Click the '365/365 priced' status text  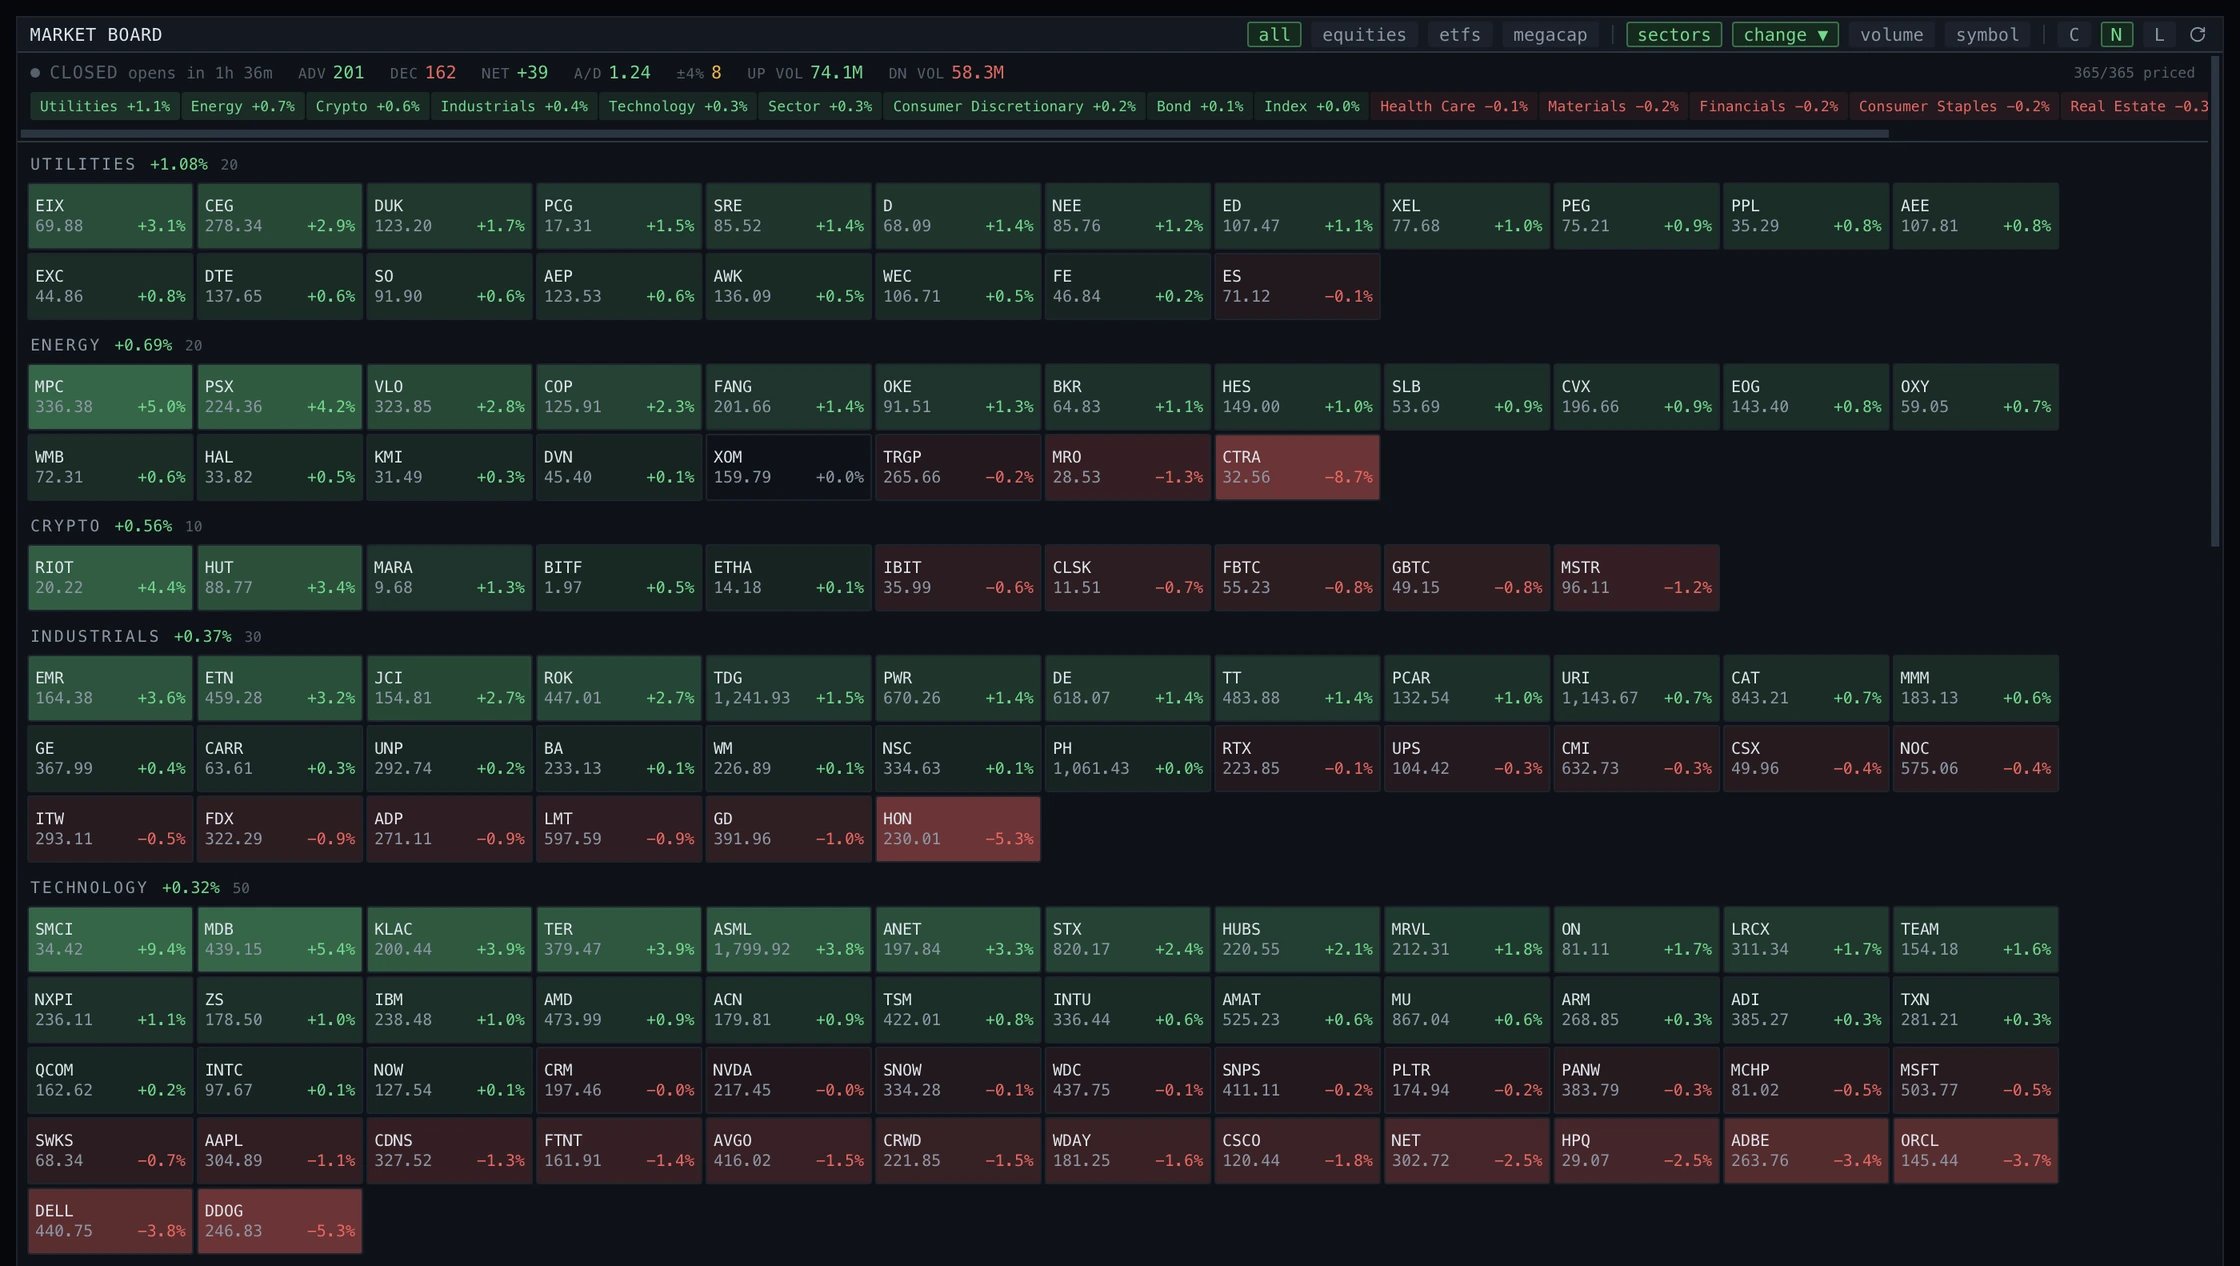pos(2134,73)
